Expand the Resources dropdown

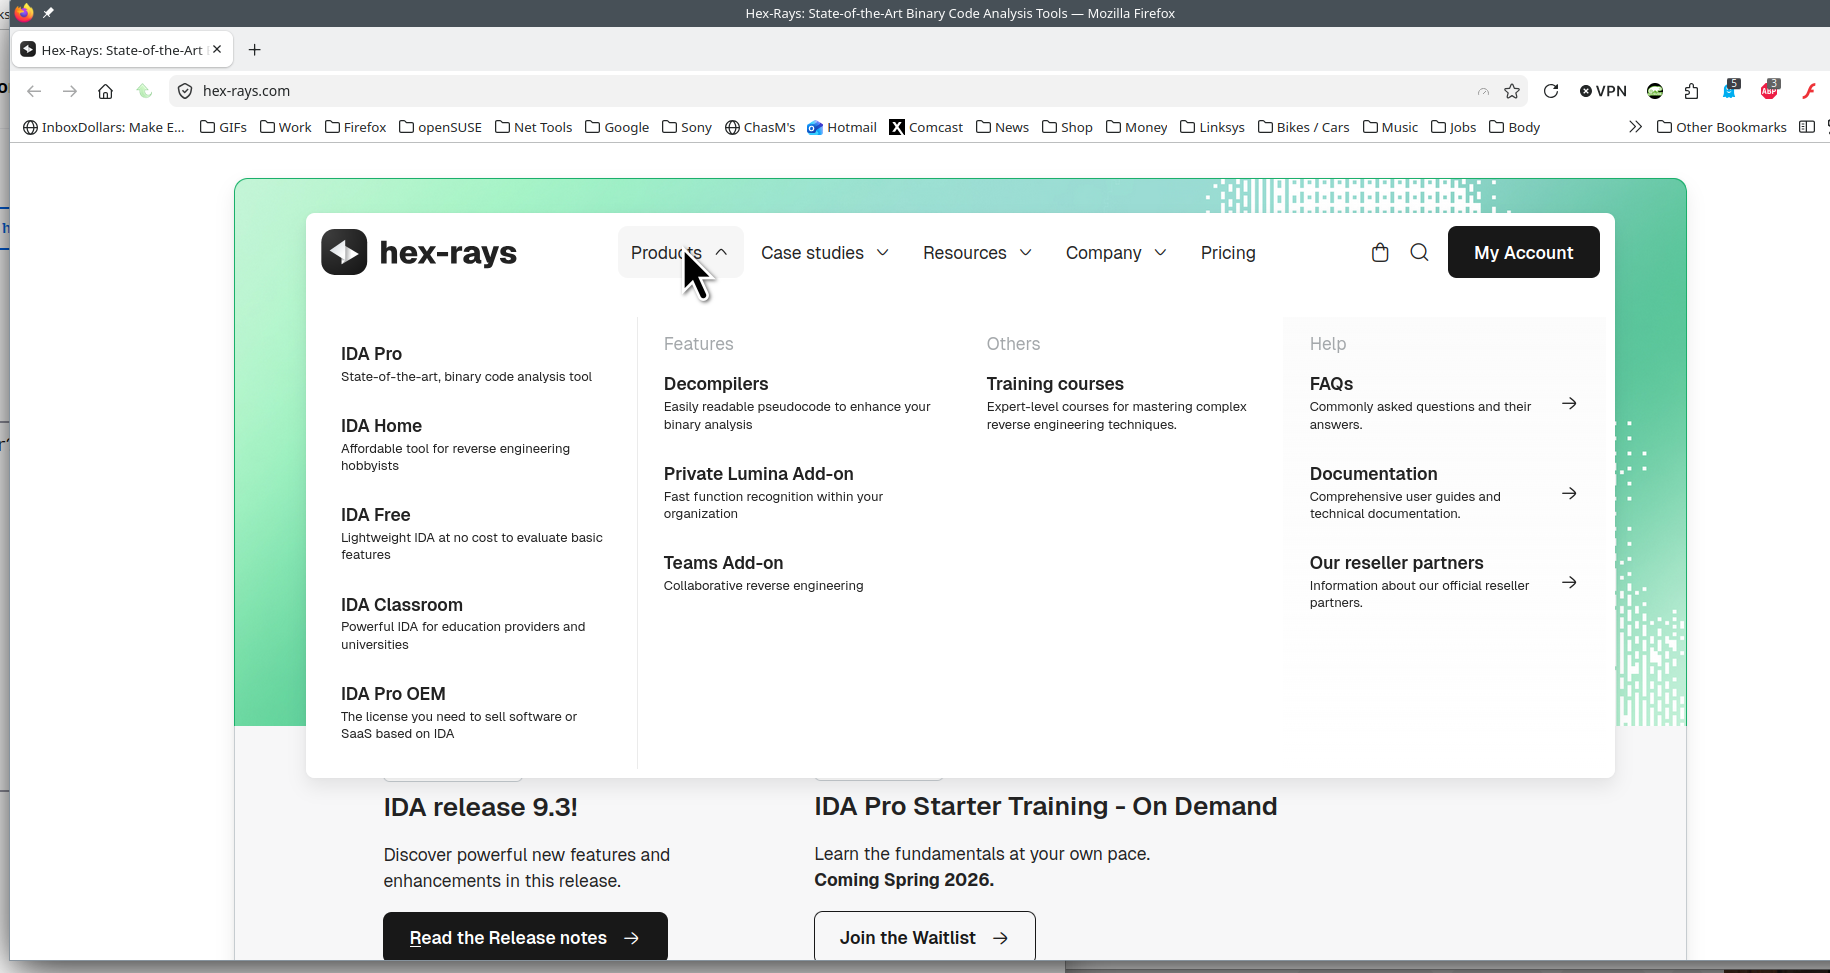pos(977,253)
